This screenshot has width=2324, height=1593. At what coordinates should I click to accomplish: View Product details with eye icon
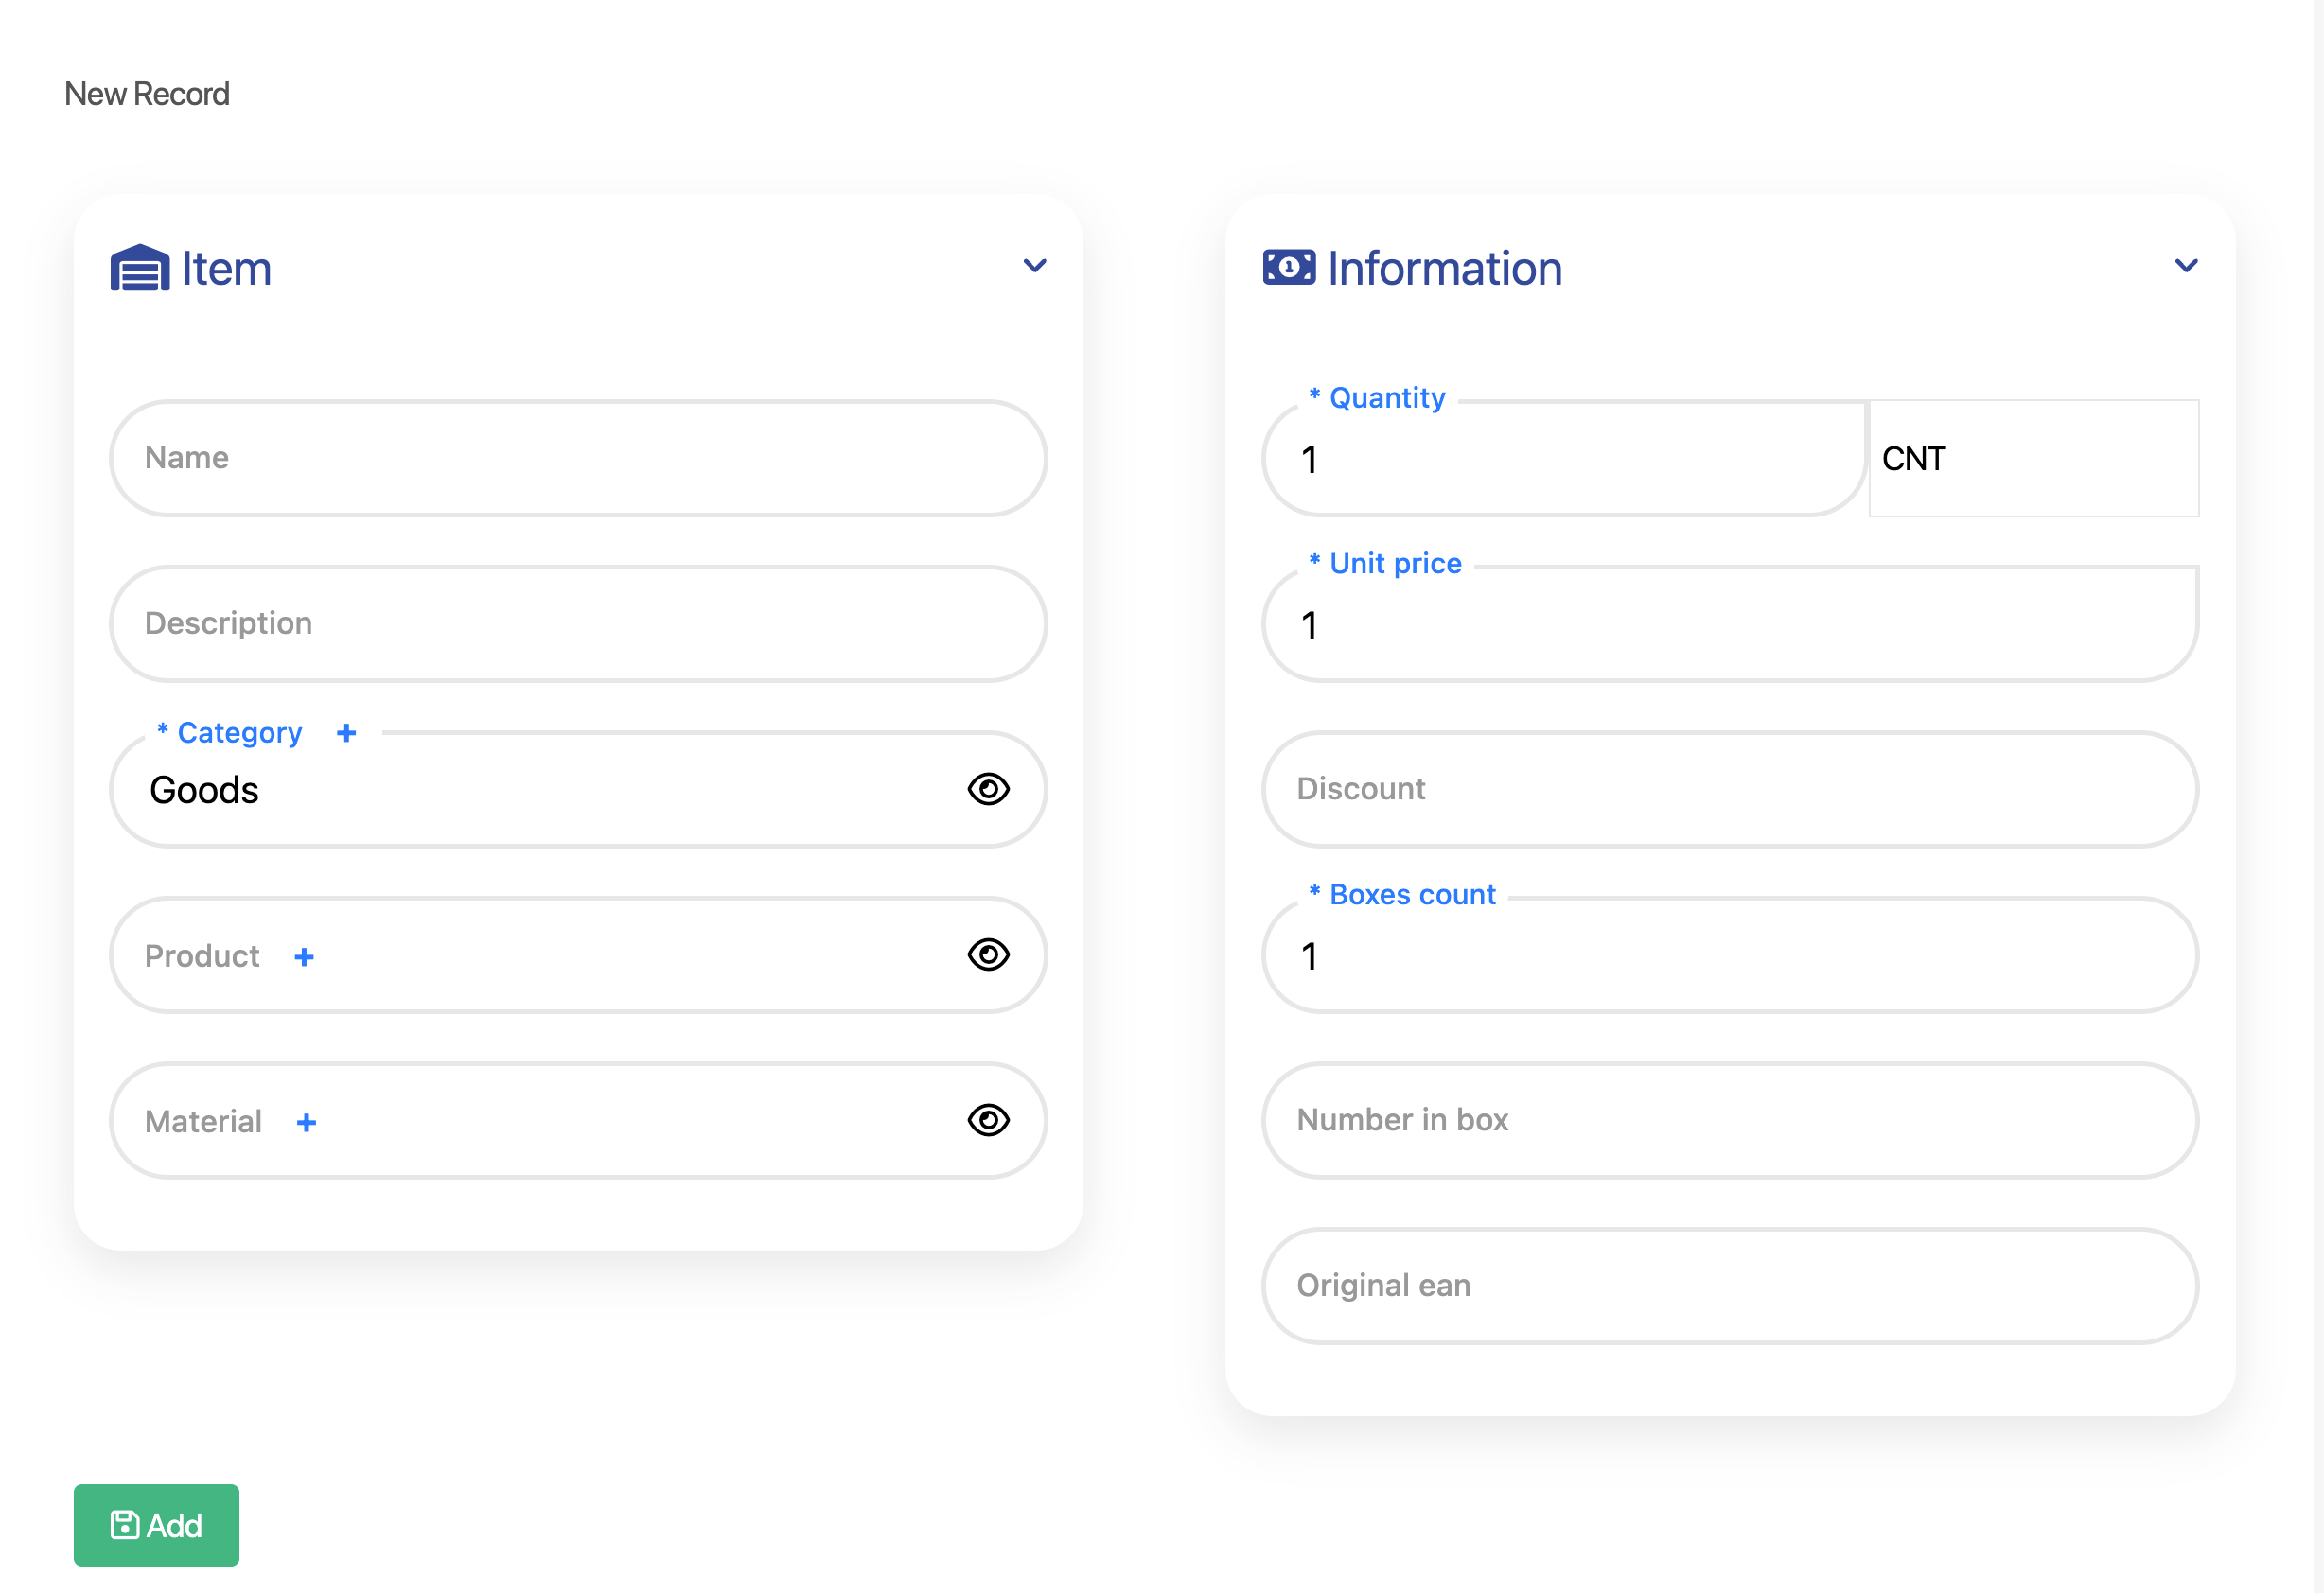pos(988,955)
